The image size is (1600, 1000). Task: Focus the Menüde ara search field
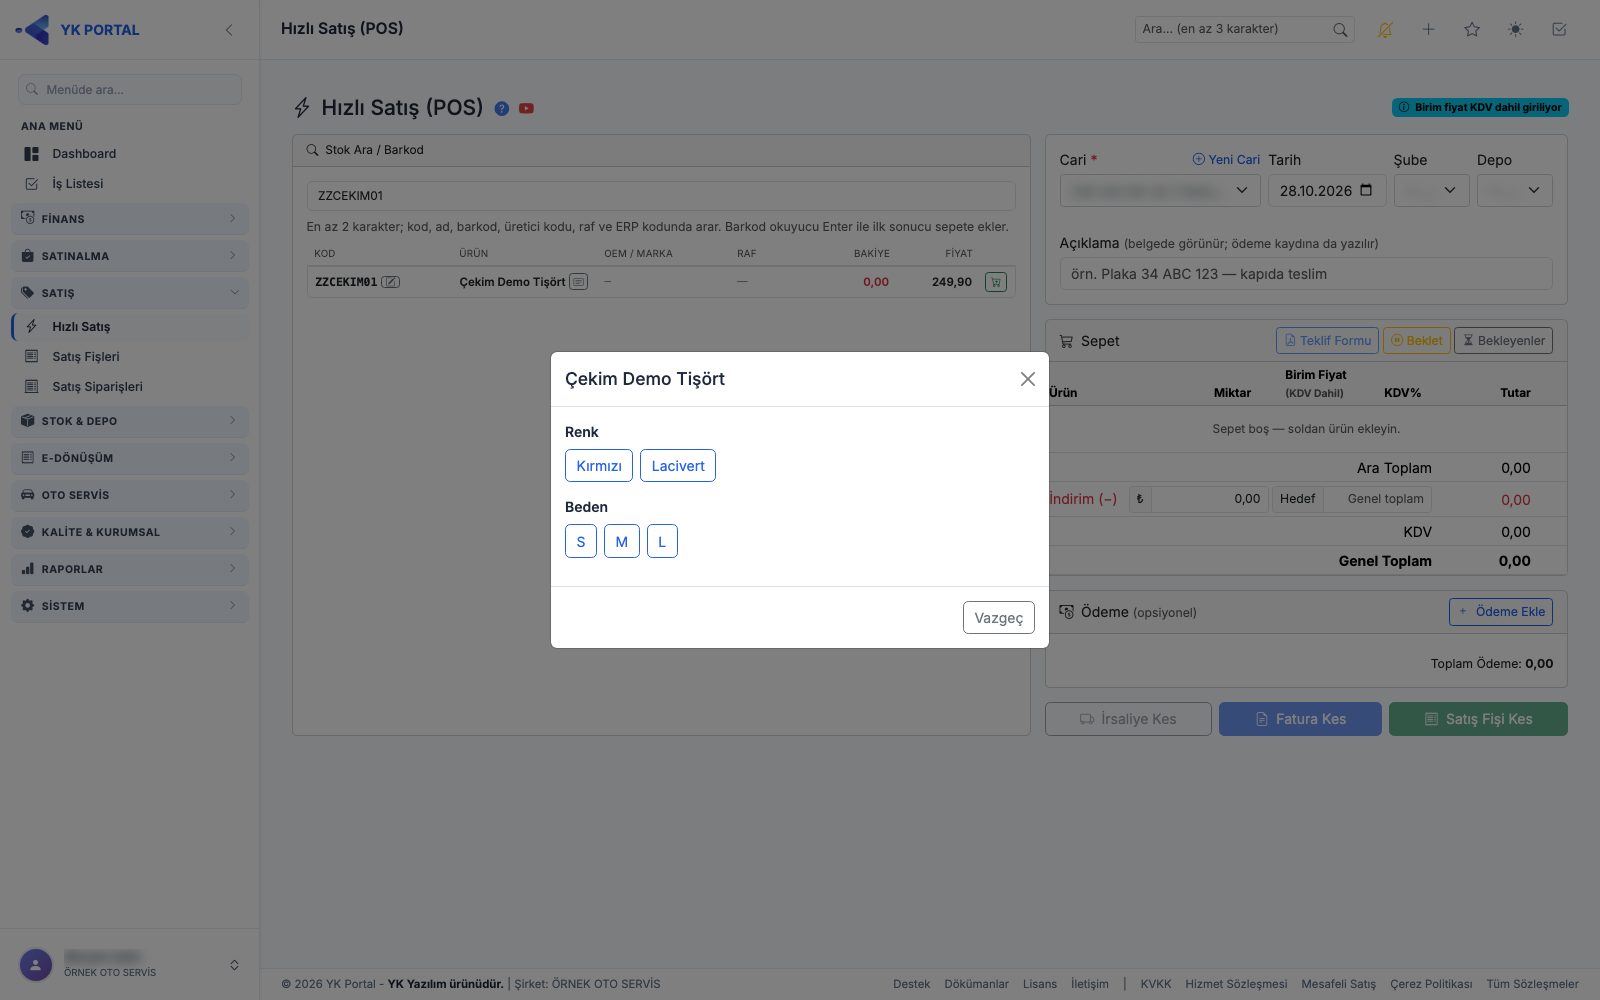point(130,89)
